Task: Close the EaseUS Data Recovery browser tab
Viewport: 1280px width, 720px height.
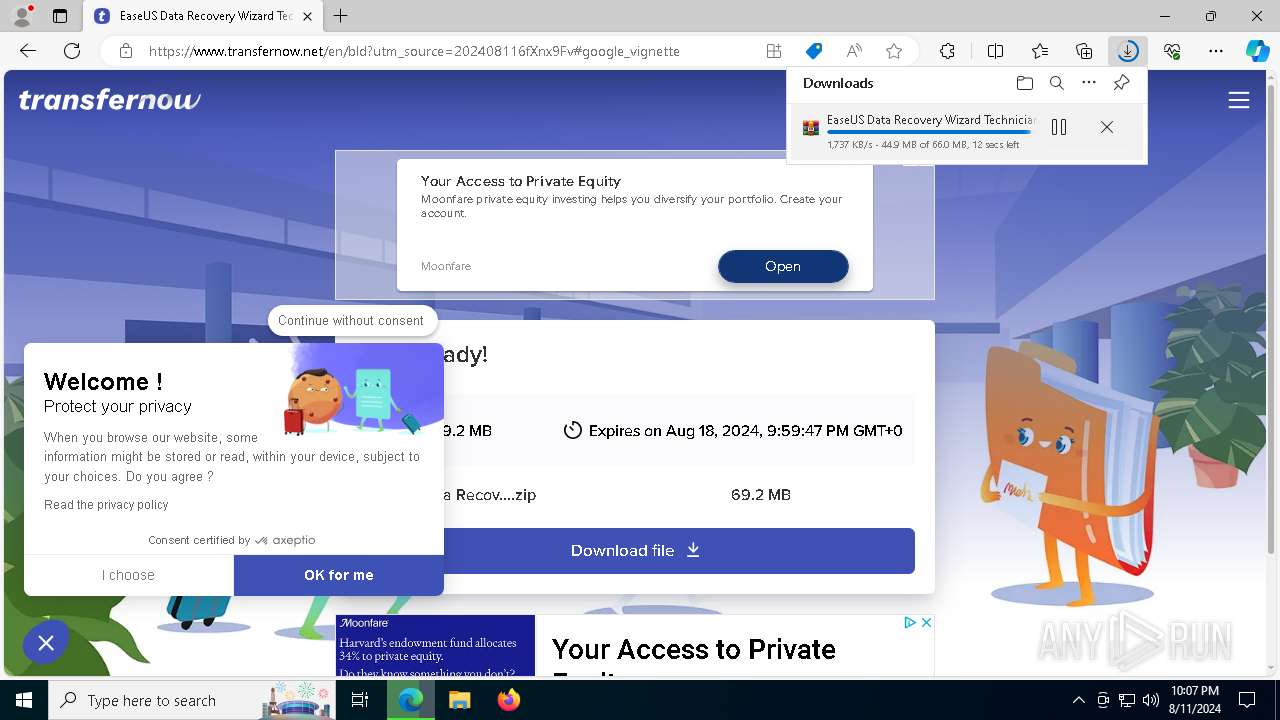Action: tap(307, 16)
